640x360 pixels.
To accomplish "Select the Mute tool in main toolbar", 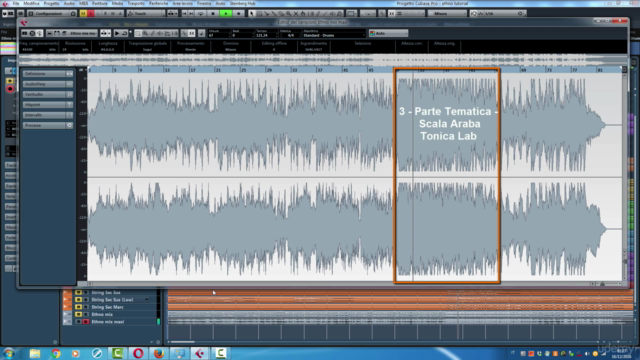I will 296,13.
